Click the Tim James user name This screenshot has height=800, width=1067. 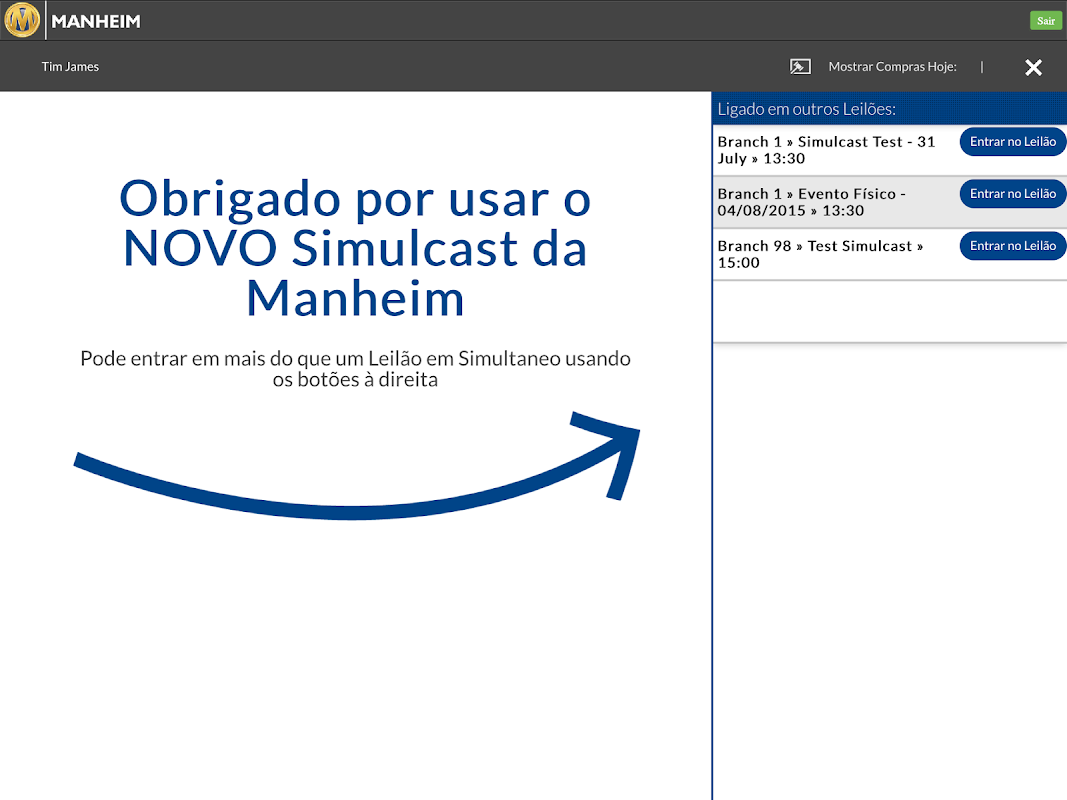pos(70,67)
